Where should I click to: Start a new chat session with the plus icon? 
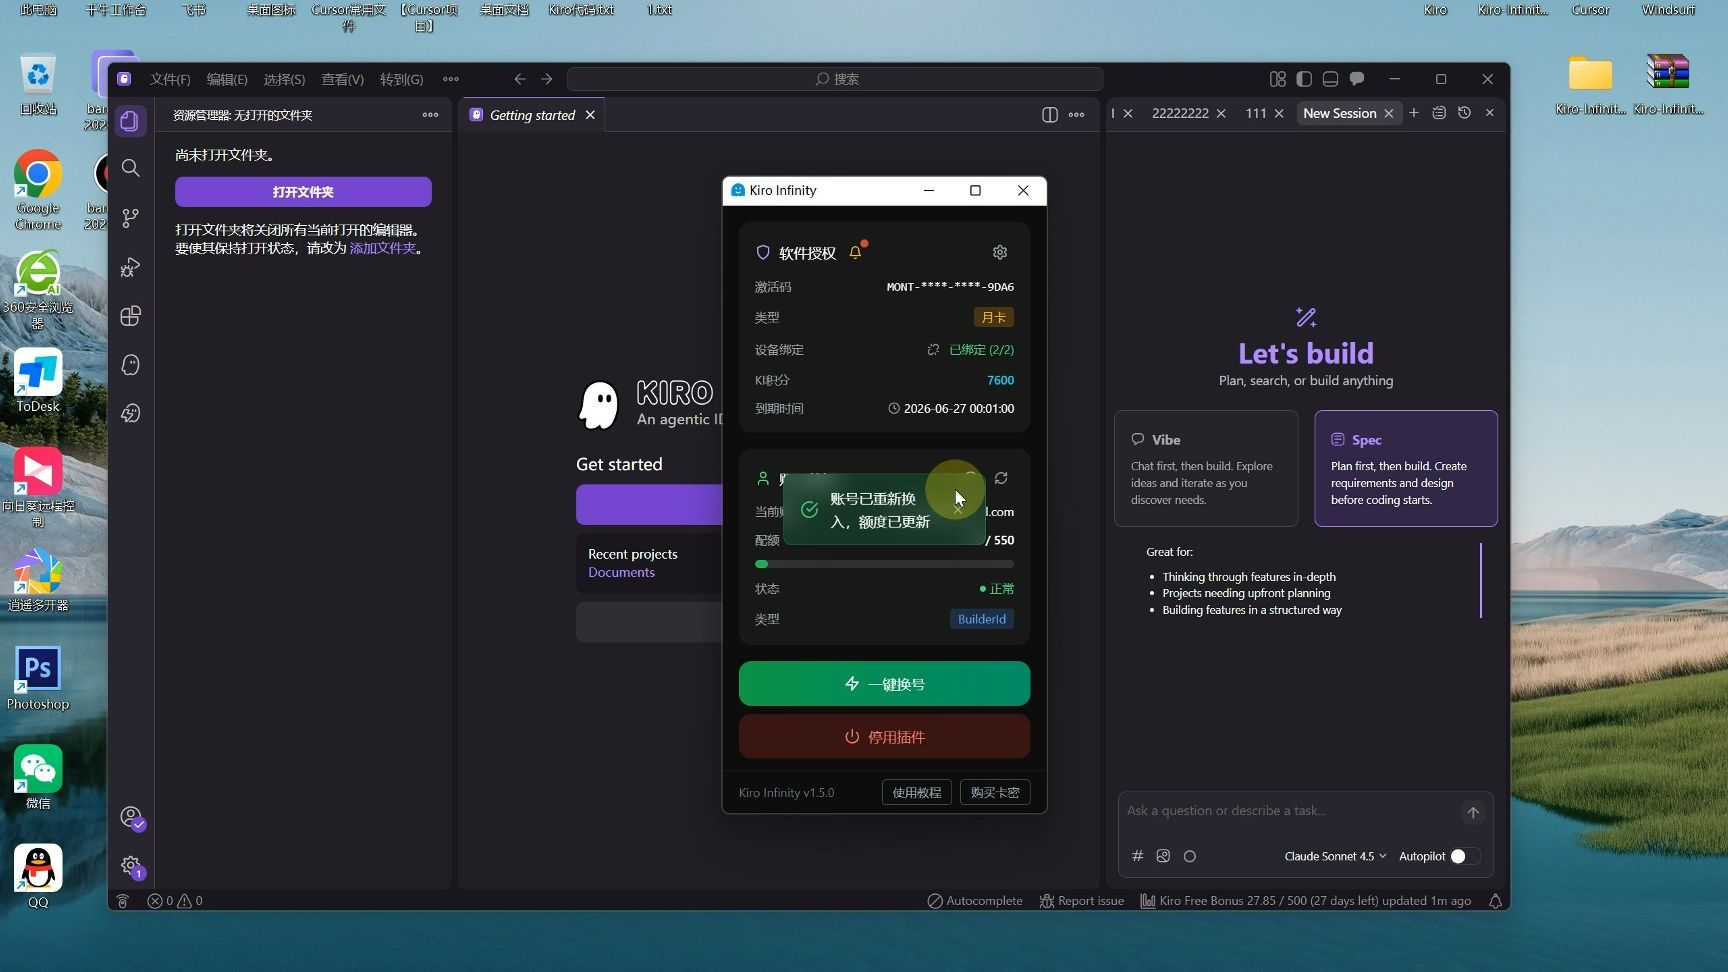pyautogui.click(x=1414, y=113)
